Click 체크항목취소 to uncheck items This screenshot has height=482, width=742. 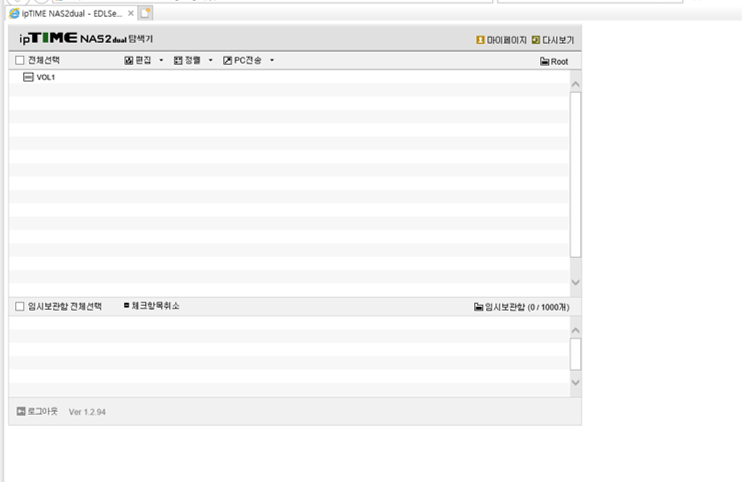pos(155,306)
